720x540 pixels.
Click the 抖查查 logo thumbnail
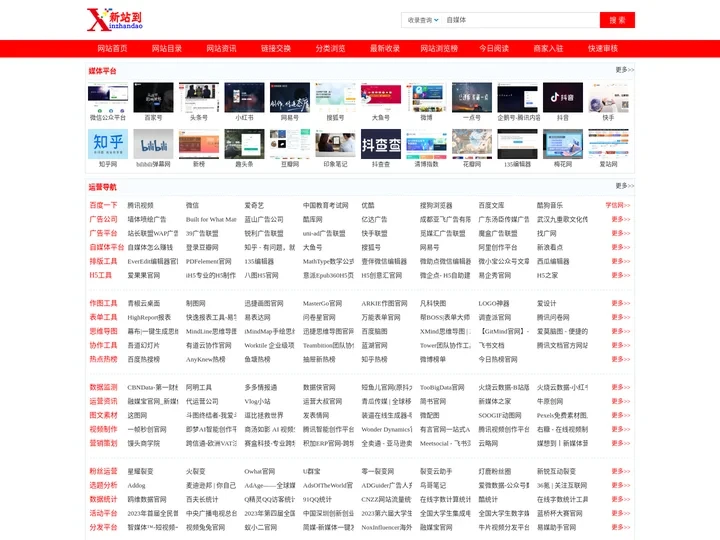381,144
